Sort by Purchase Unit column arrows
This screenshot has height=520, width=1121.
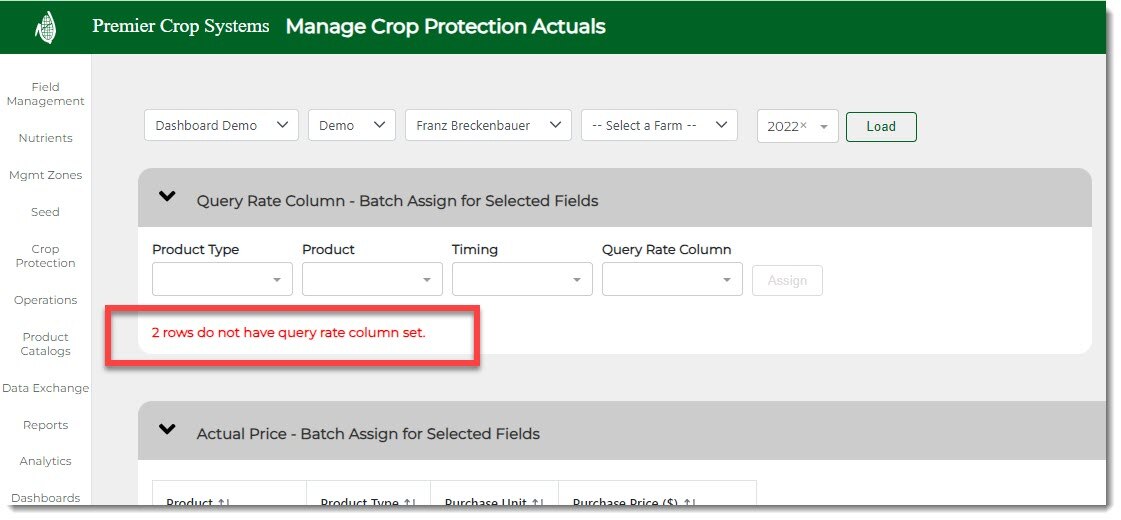(x=537, y=503)
